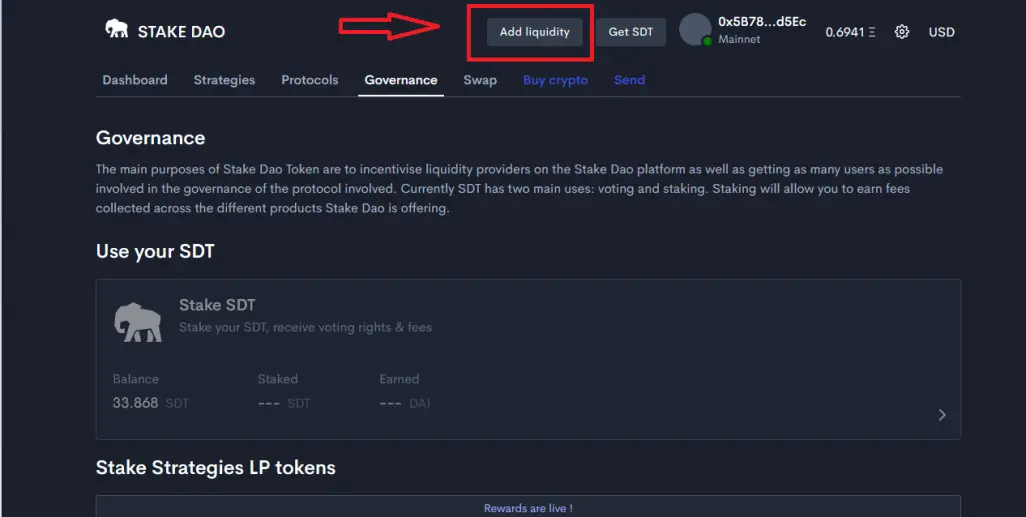Viewport: 1026px width, 517px height.
Task: Click wallet address 0x5B78...d5Ec
Action: pyautogui.click(x=762, y=22)
